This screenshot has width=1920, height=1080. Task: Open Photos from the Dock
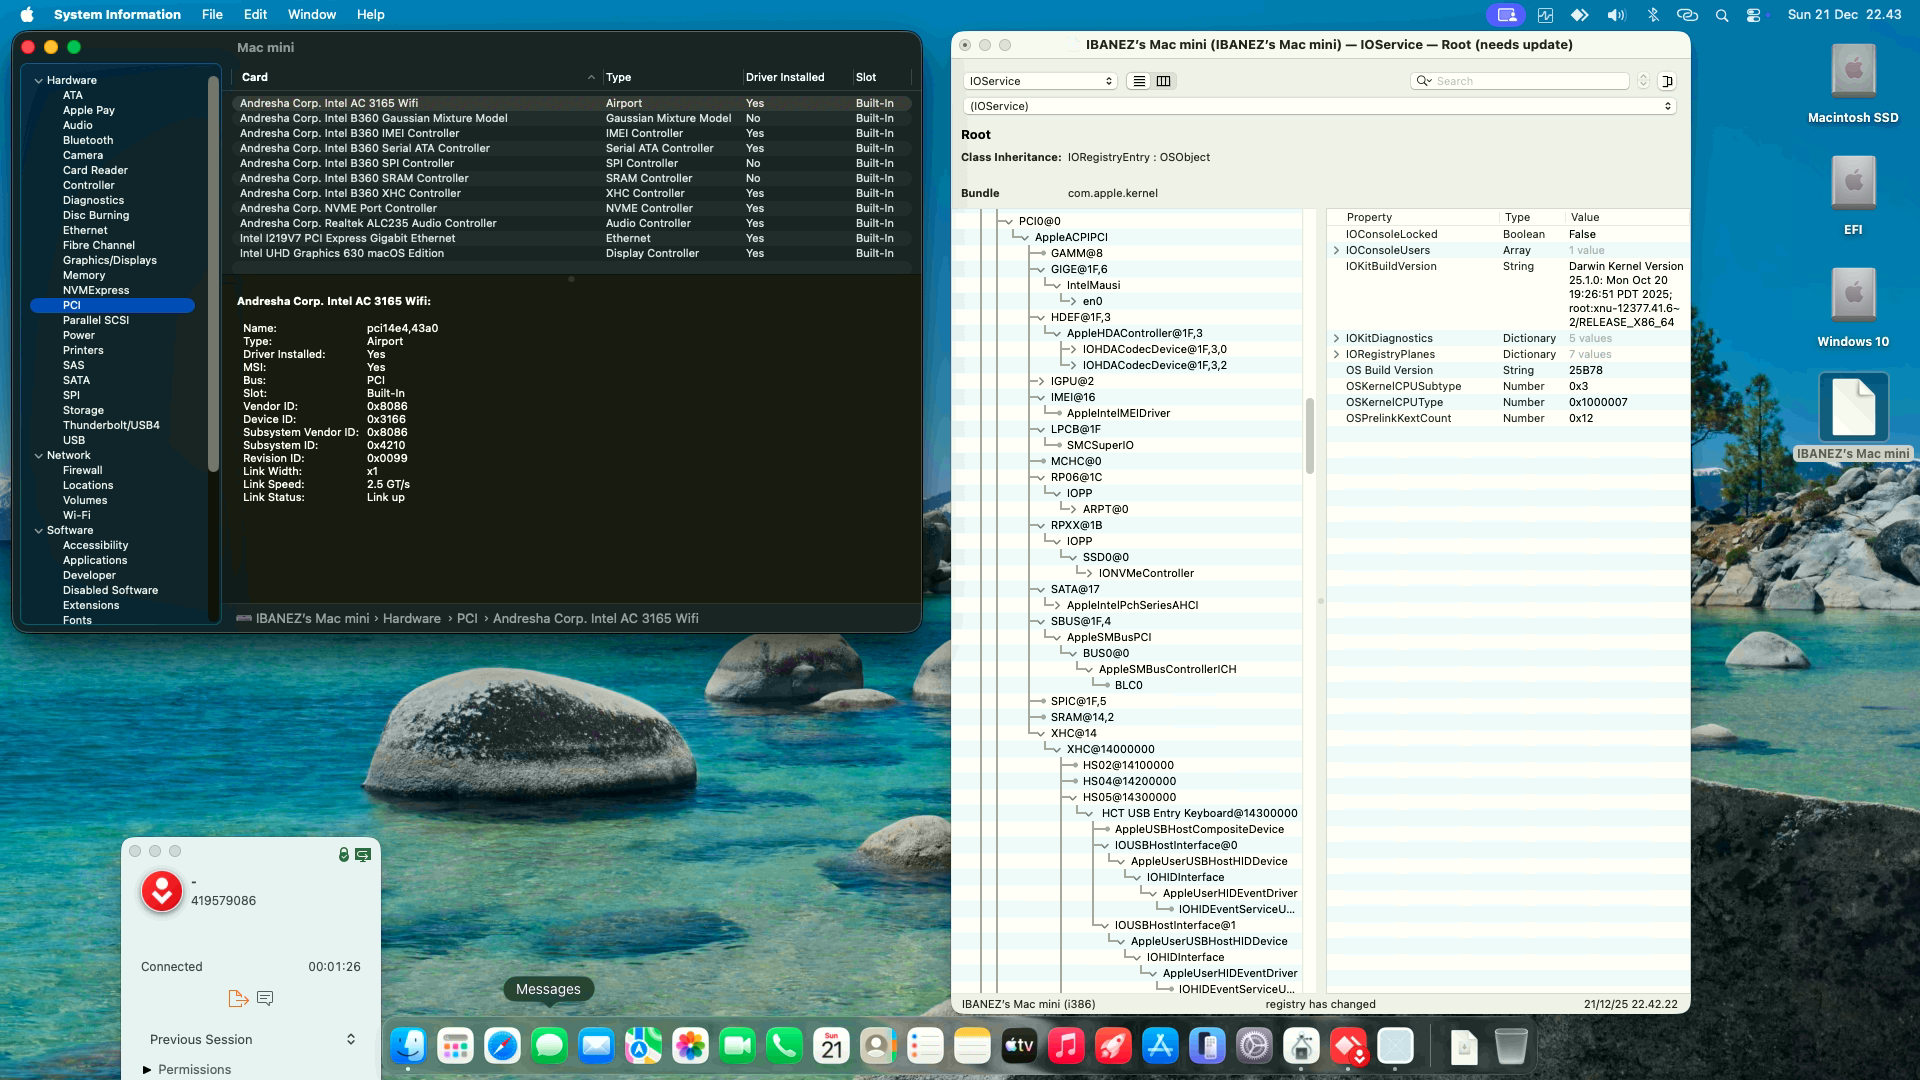coord(690,1046)
